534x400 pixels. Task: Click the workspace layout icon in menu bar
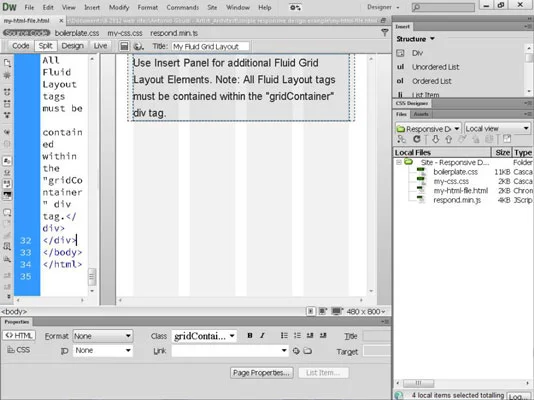coord(295,7)
